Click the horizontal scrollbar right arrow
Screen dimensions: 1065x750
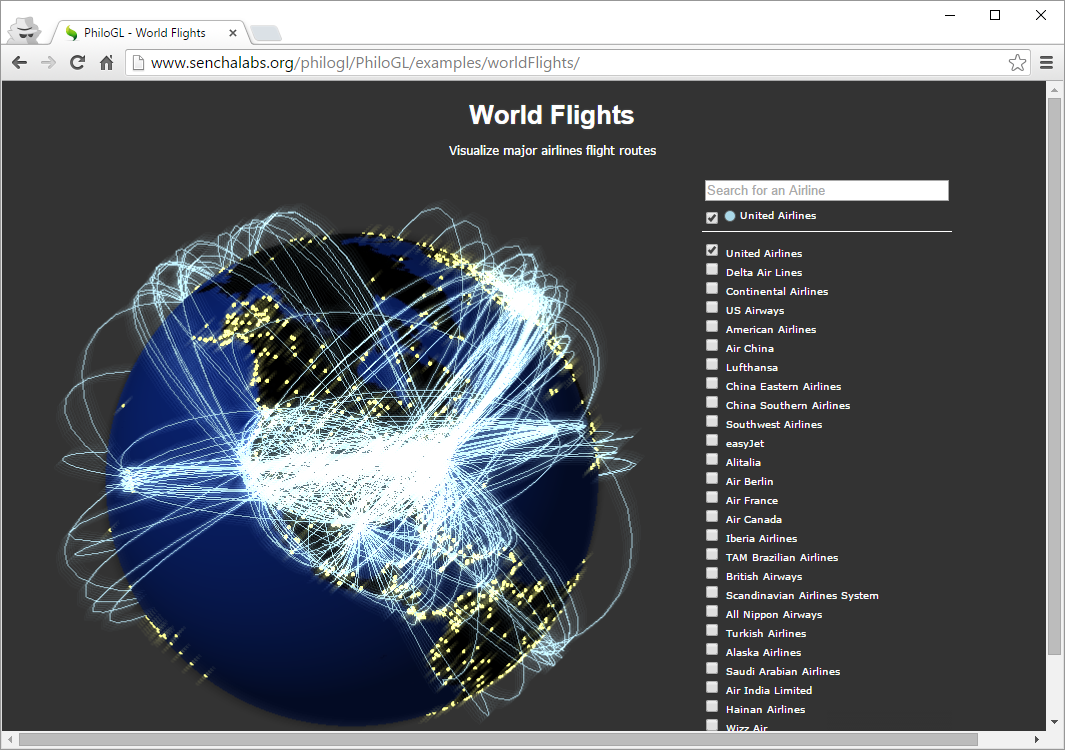[1036, 739]
